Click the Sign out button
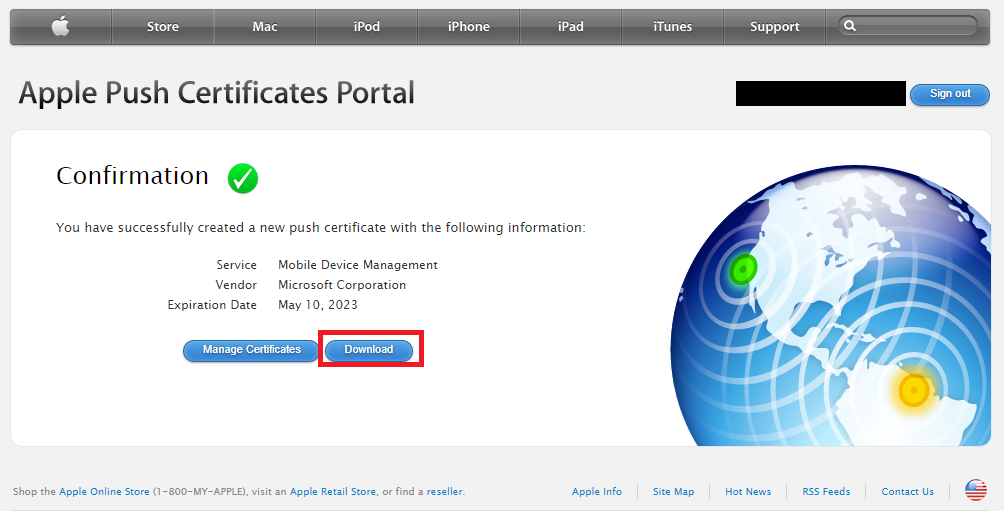The image size is (1004, 511). pyautogui.click(x=950, y=93)
